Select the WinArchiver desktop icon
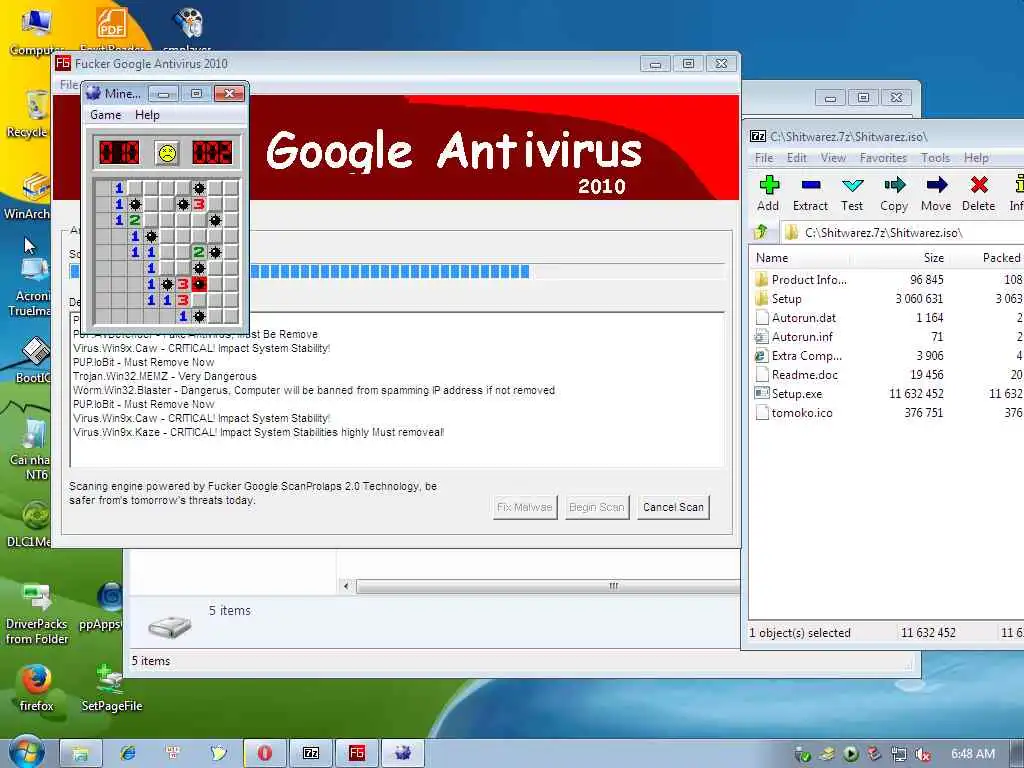 27,196
